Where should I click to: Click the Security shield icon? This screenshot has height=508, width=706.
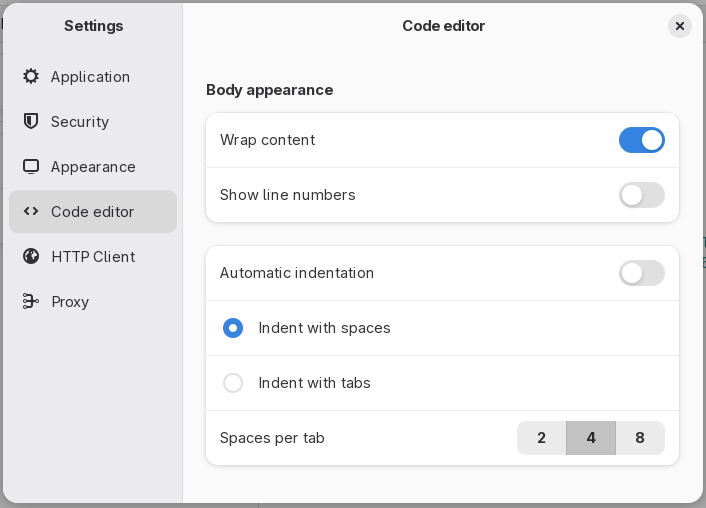[31, 121]
